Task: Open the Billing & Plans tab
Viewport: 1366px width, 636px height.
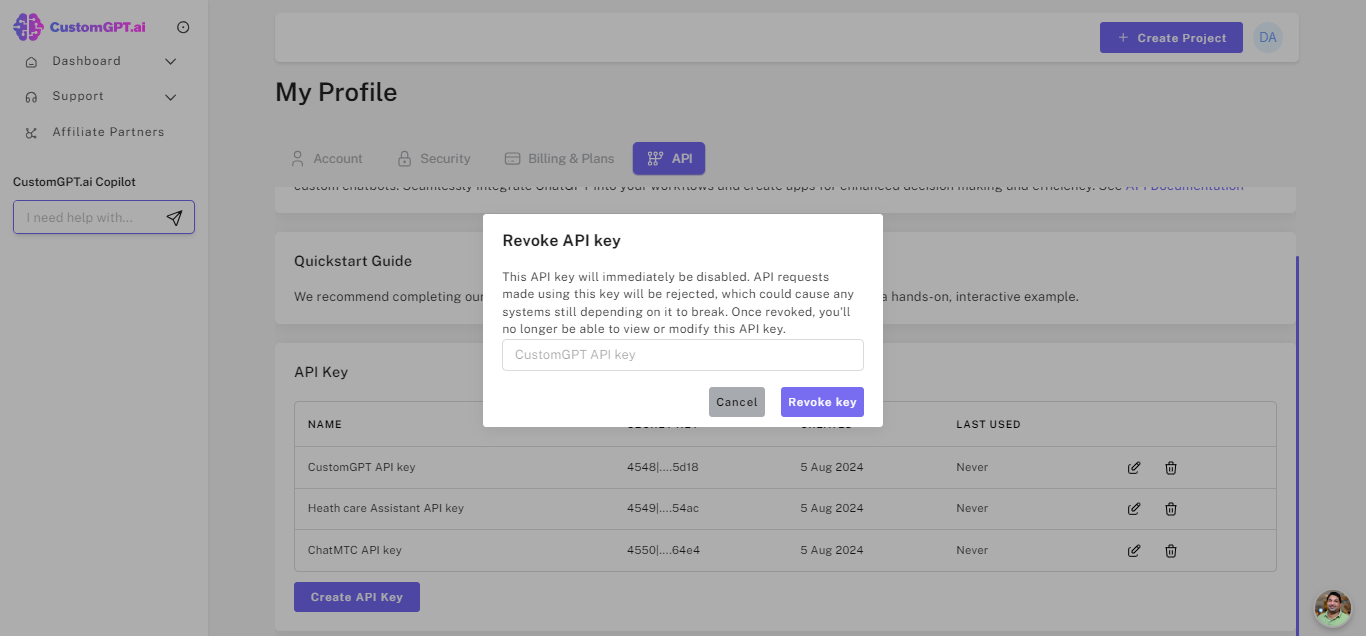Action: pyautogui.click(x=559, y=158)
